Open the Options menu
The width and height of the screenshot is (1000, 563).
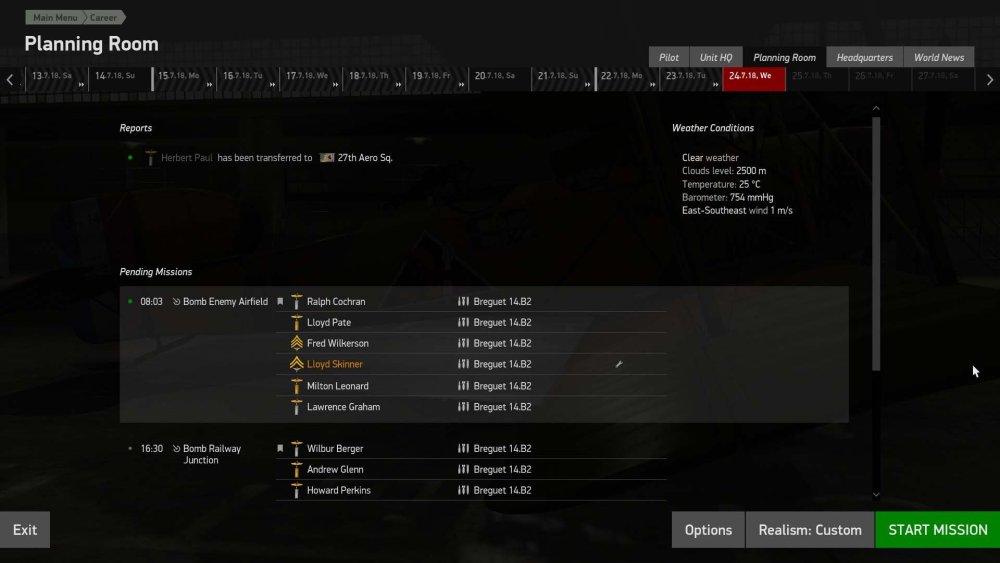(708, 530)
